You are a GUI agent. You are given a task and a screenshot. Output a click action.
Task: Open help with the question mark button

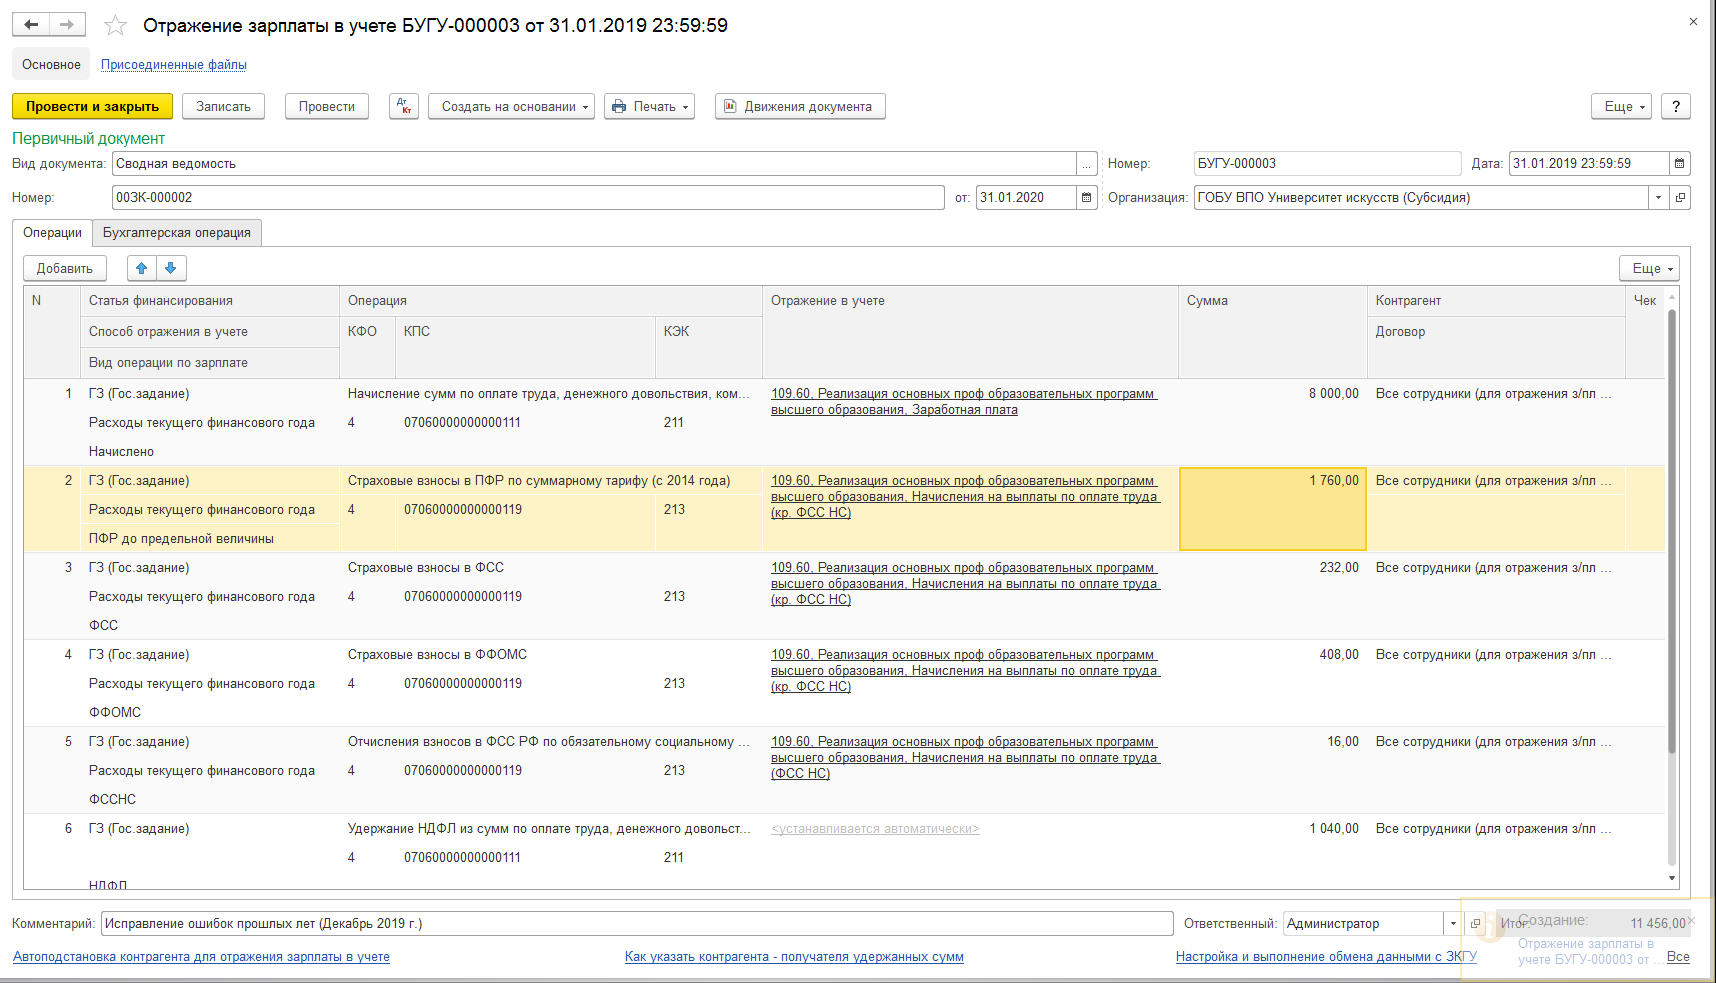[1676, 106]
